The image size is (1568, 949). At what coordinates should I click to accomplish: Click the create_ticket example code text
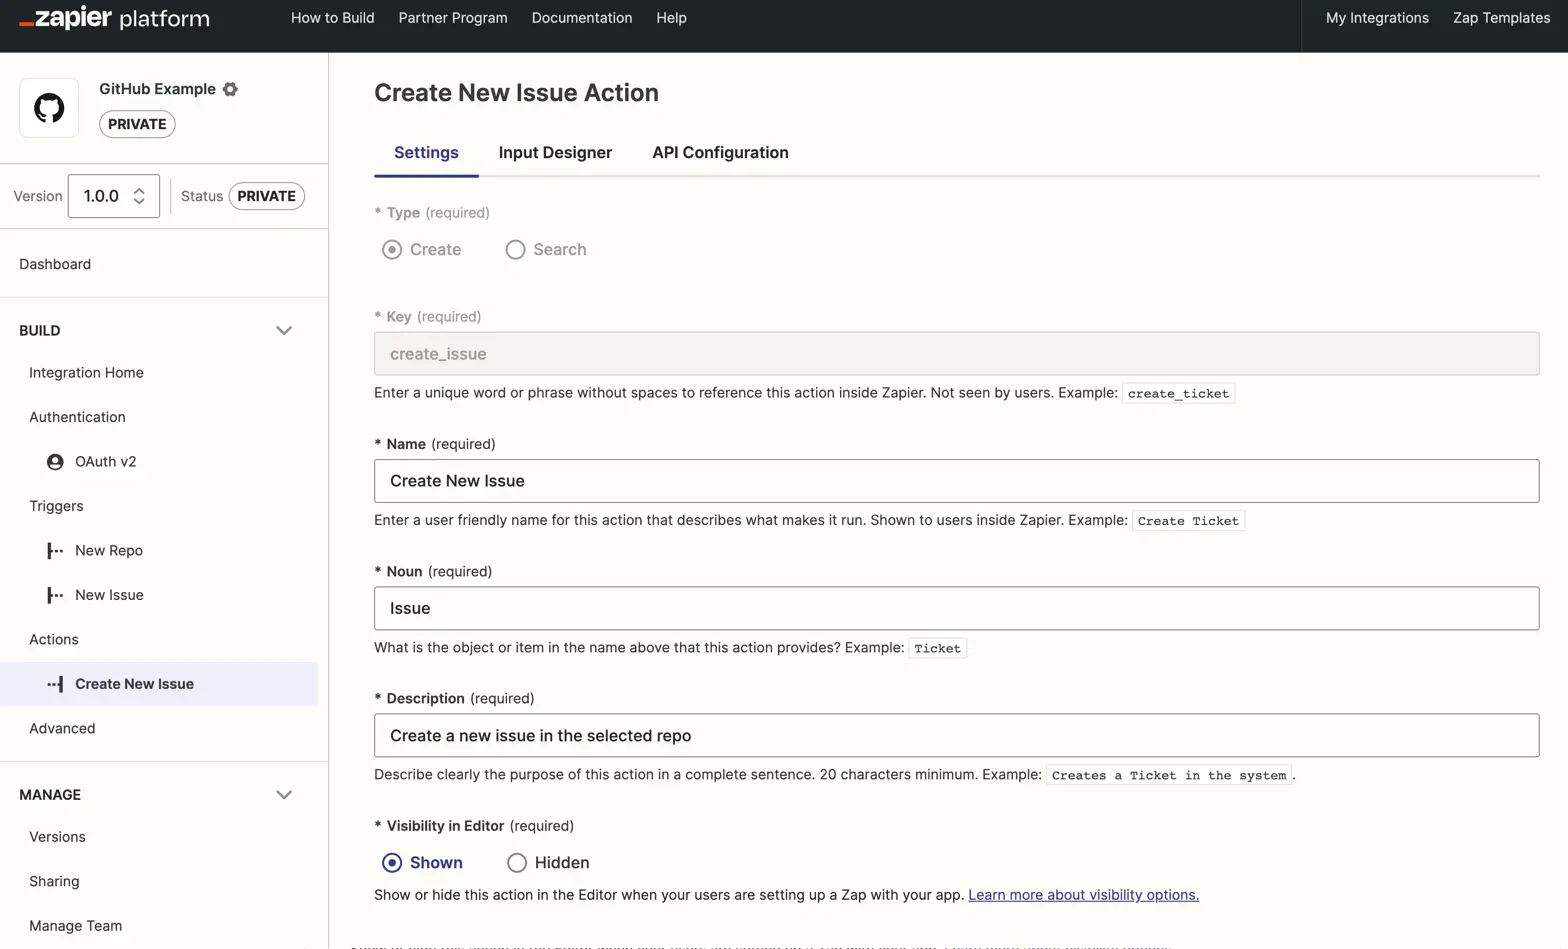(x=1178, y=394)
